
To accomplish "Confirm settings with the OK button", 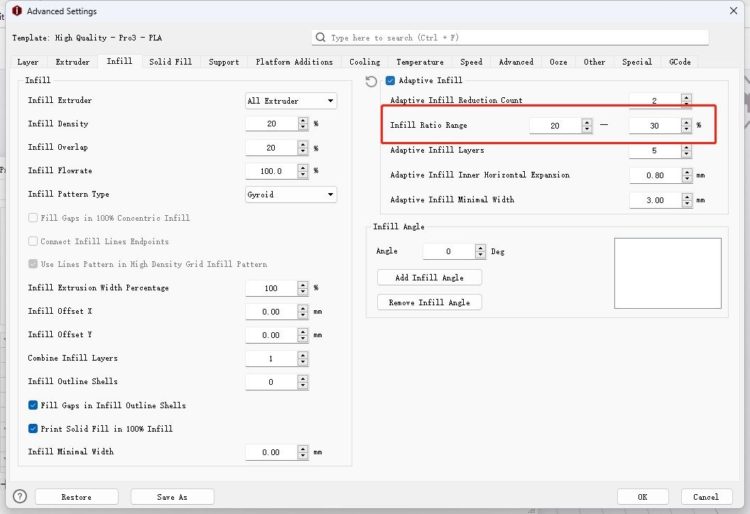I will coord(642,497).
